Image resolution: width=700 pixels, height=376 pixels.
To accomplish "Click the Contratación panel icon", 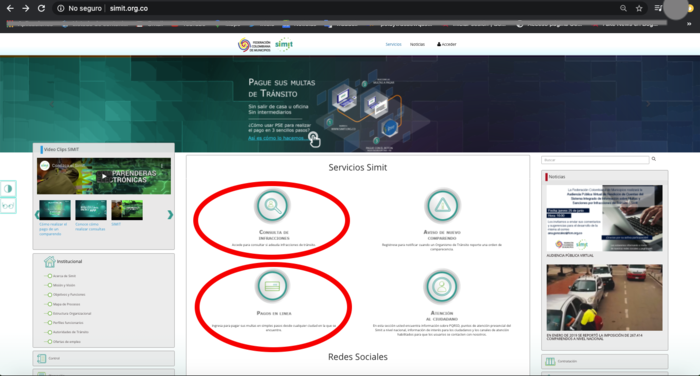I will pyautogui.click(x=550, y=361).
